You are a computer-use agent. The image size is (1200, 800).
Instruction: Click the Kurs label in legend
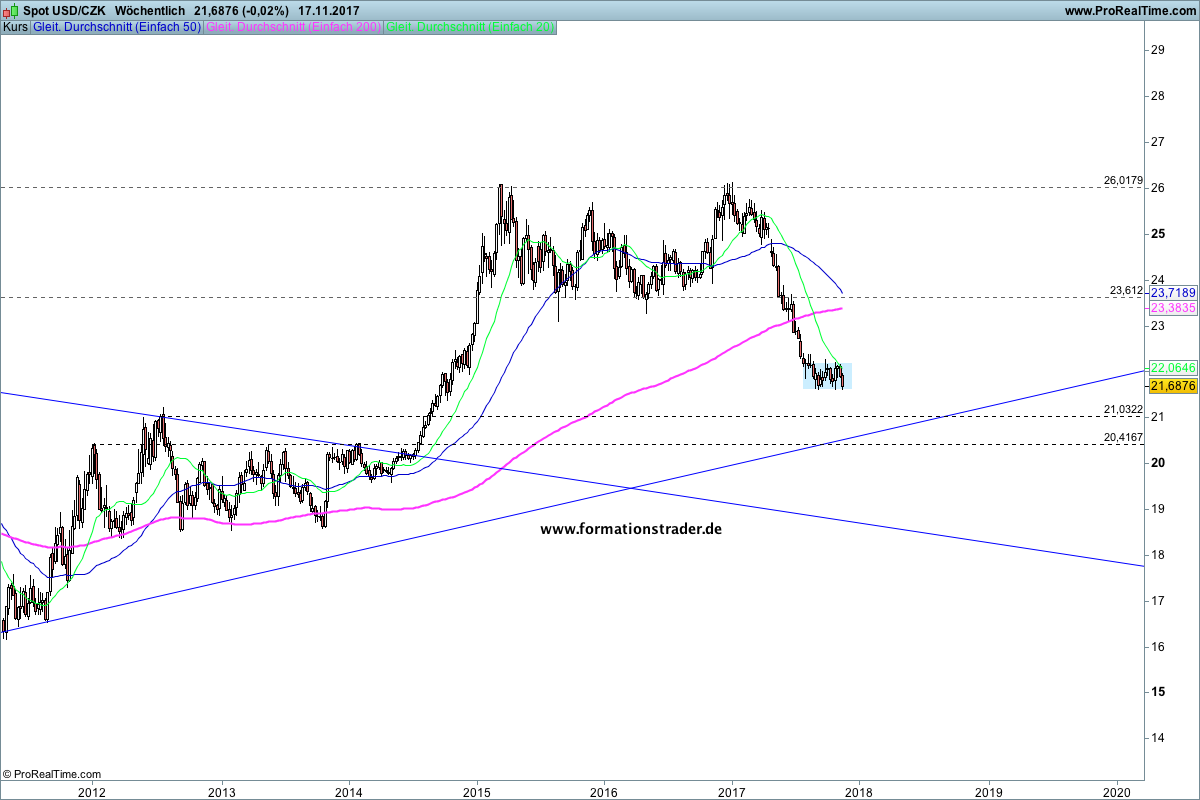[x=16, y=28]
